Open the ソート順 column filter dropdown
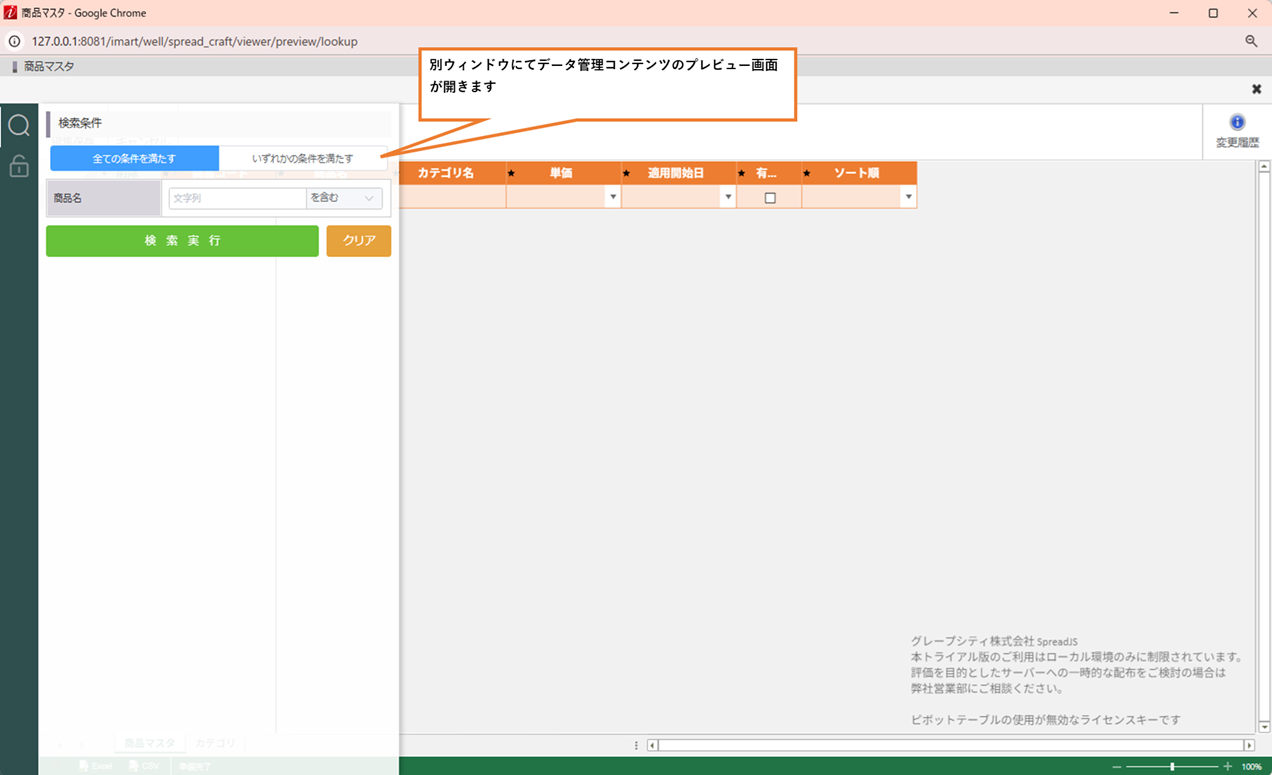 pos(908,198)
